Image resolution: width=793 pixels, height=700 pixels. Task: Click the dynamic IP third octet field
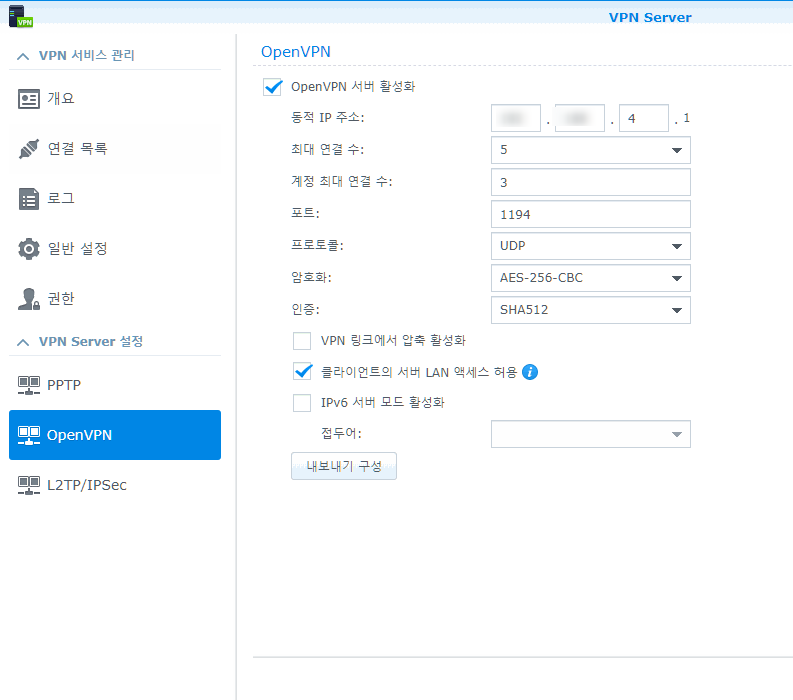pos(644,118)
